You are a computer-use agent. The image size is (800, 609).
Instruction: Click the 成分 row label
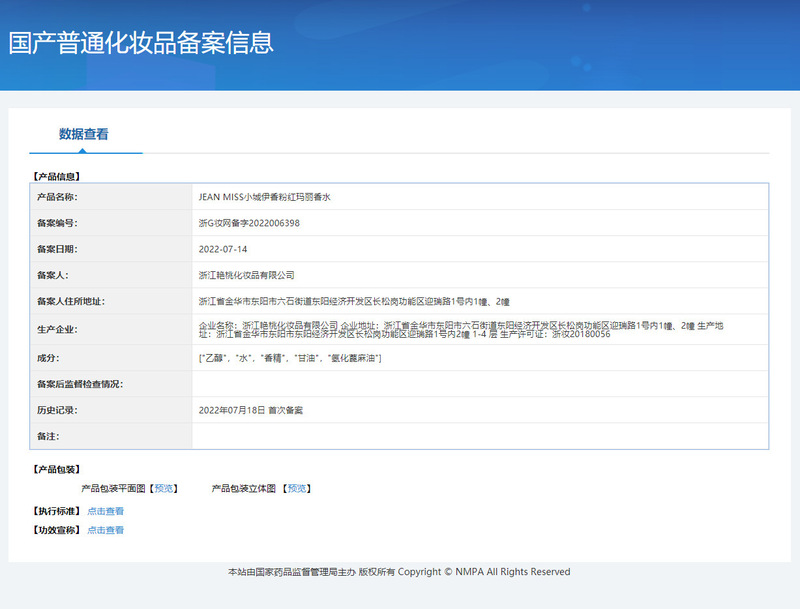(48, 358)
